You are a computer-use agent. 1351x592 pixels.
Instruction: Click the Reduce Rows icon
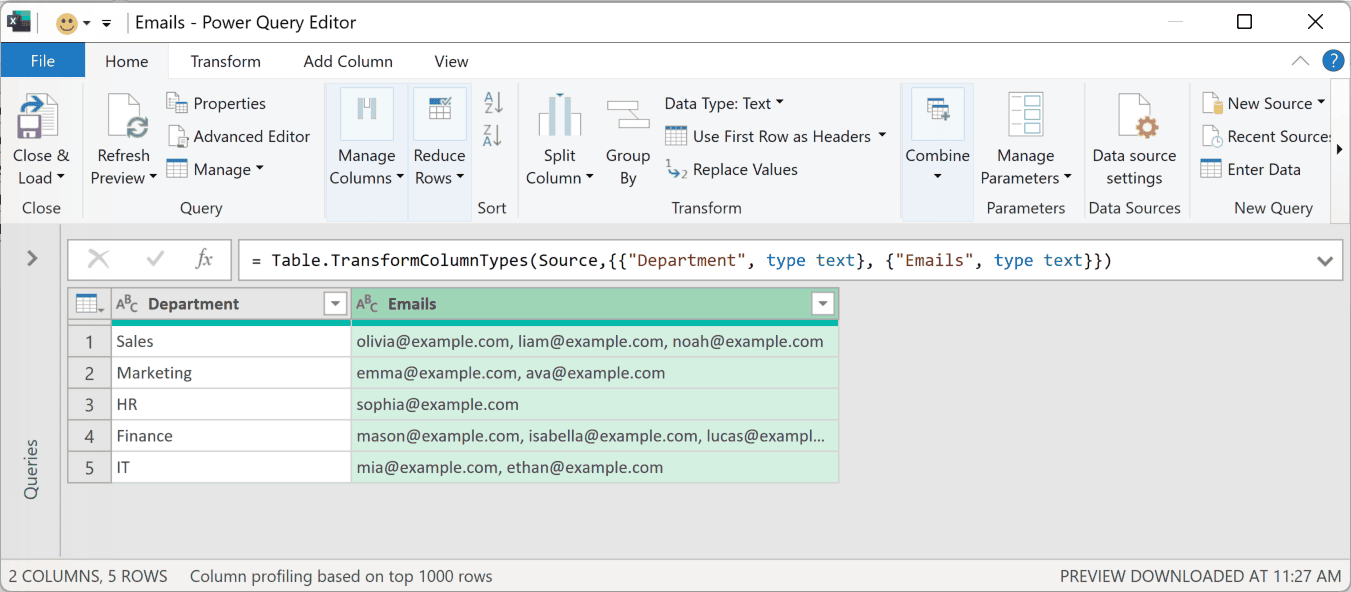coord(439,114)
